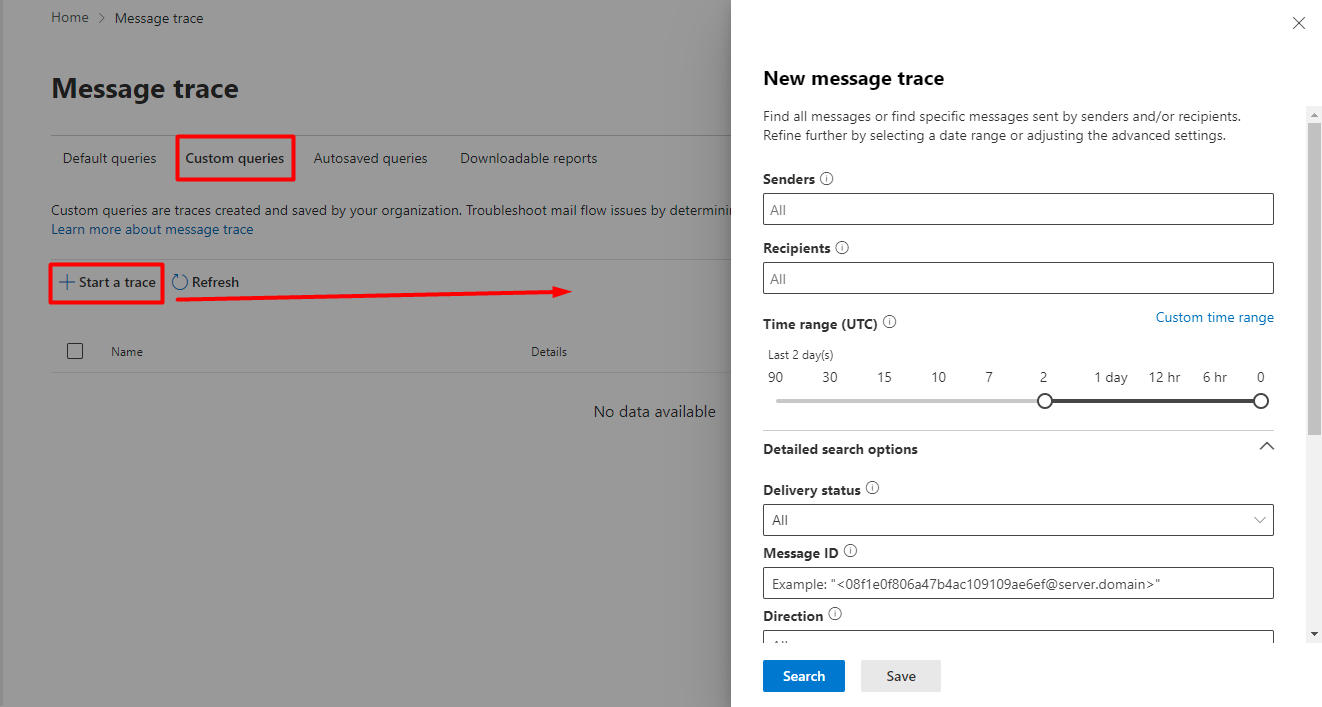
Task: Click the Message ID info icon
Action: (x=850, y=552)
